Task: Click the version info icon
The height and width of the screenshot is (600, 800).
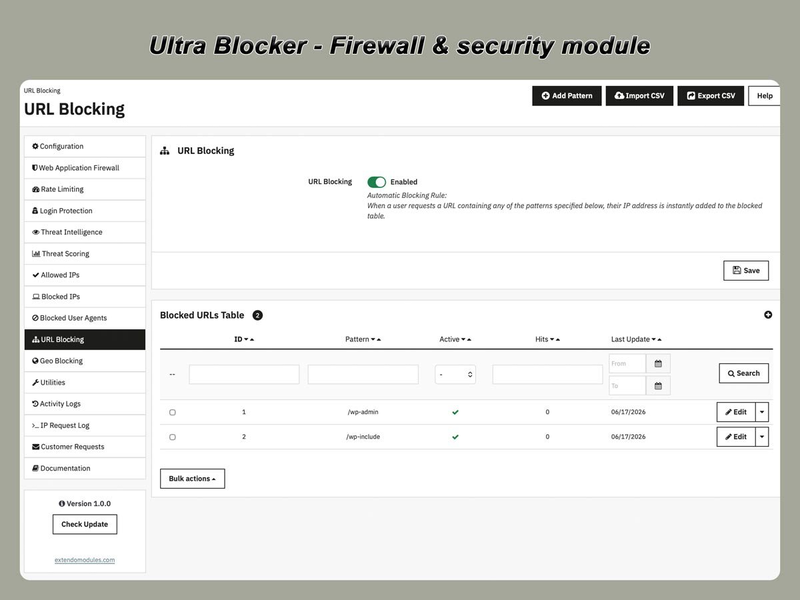Action: pos(62,504)
